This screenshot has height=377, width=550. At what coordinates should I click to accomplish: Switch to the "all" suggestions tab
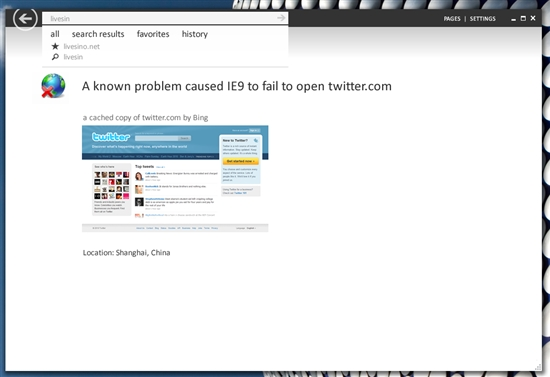[x=55, y=34]
